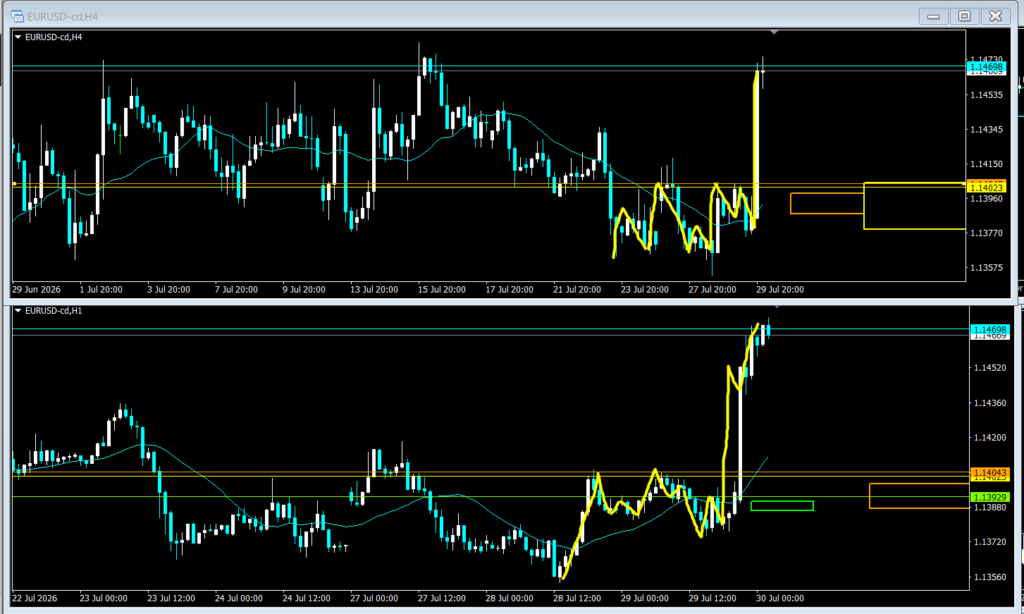Click the 1.14200 price scale value
This screenshot has width=1024, height=614.
tap(990, 438)
